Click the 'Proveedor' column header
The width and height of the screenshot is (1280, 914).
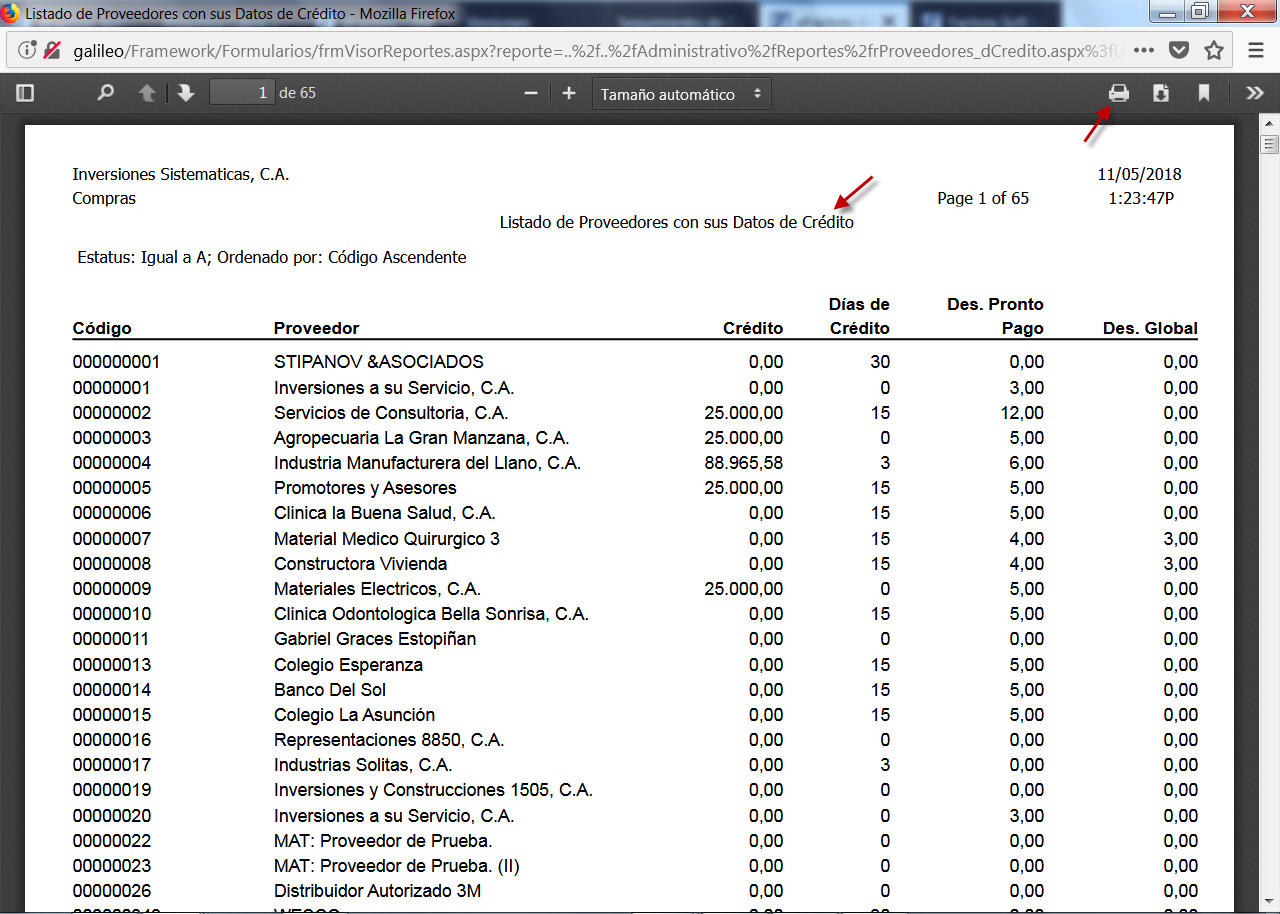click(316, 328)
